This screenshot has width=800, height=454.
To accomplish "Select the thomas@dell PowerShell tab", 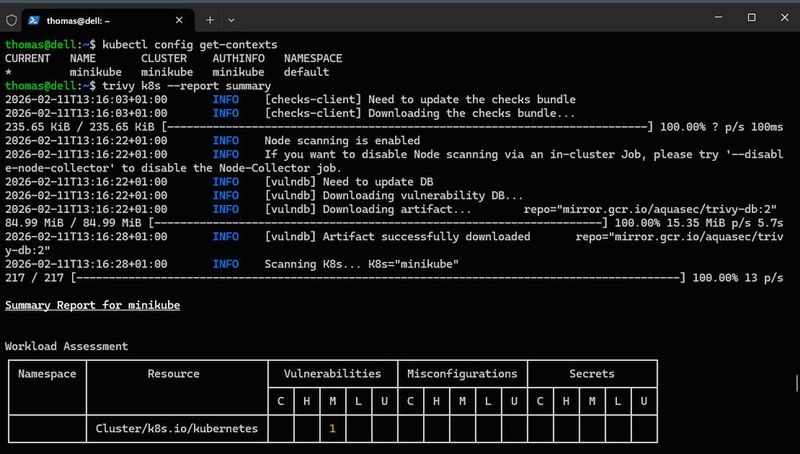I will (x=108, y=20).
